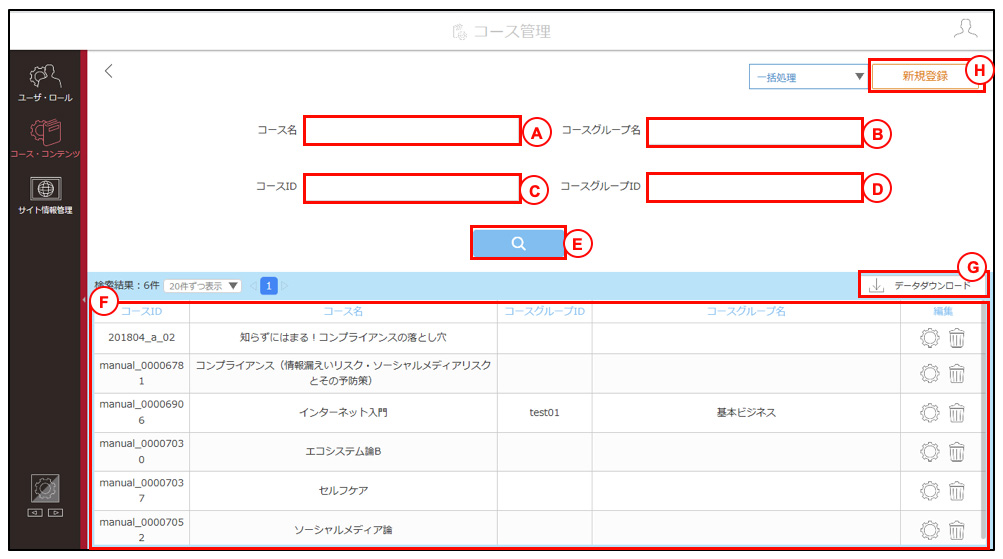The image size is (1003, 559).
Task: Edit settings for ソーシャルメディア論 course
Action: [929, 530]
